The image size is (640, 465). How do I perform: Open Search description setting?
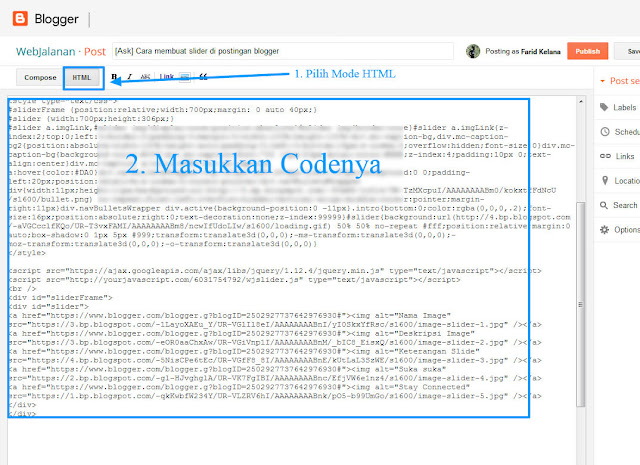click(x=618, y=205)
